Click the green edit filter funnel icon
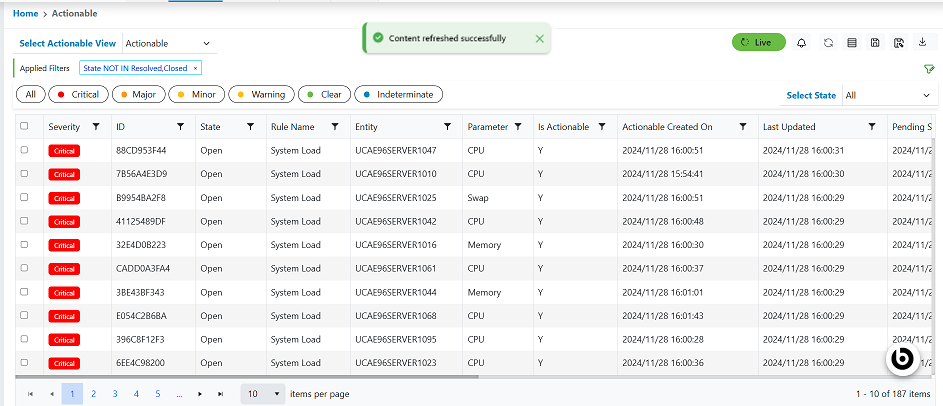The width and height of the screenshot is (943, 406). 928,69
